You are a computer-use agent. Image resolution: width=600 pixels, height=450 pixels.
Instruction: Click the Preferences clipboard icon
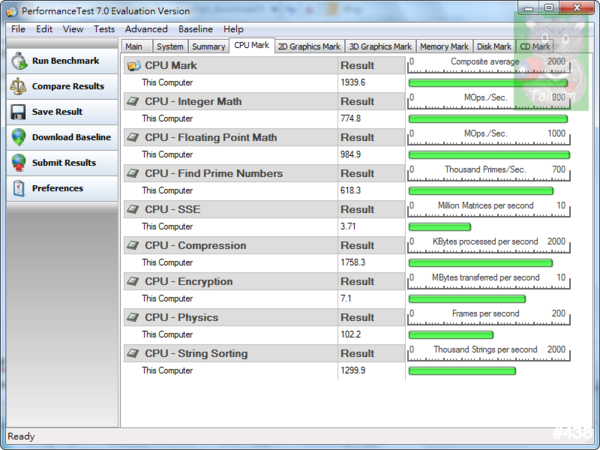(18, 188)
